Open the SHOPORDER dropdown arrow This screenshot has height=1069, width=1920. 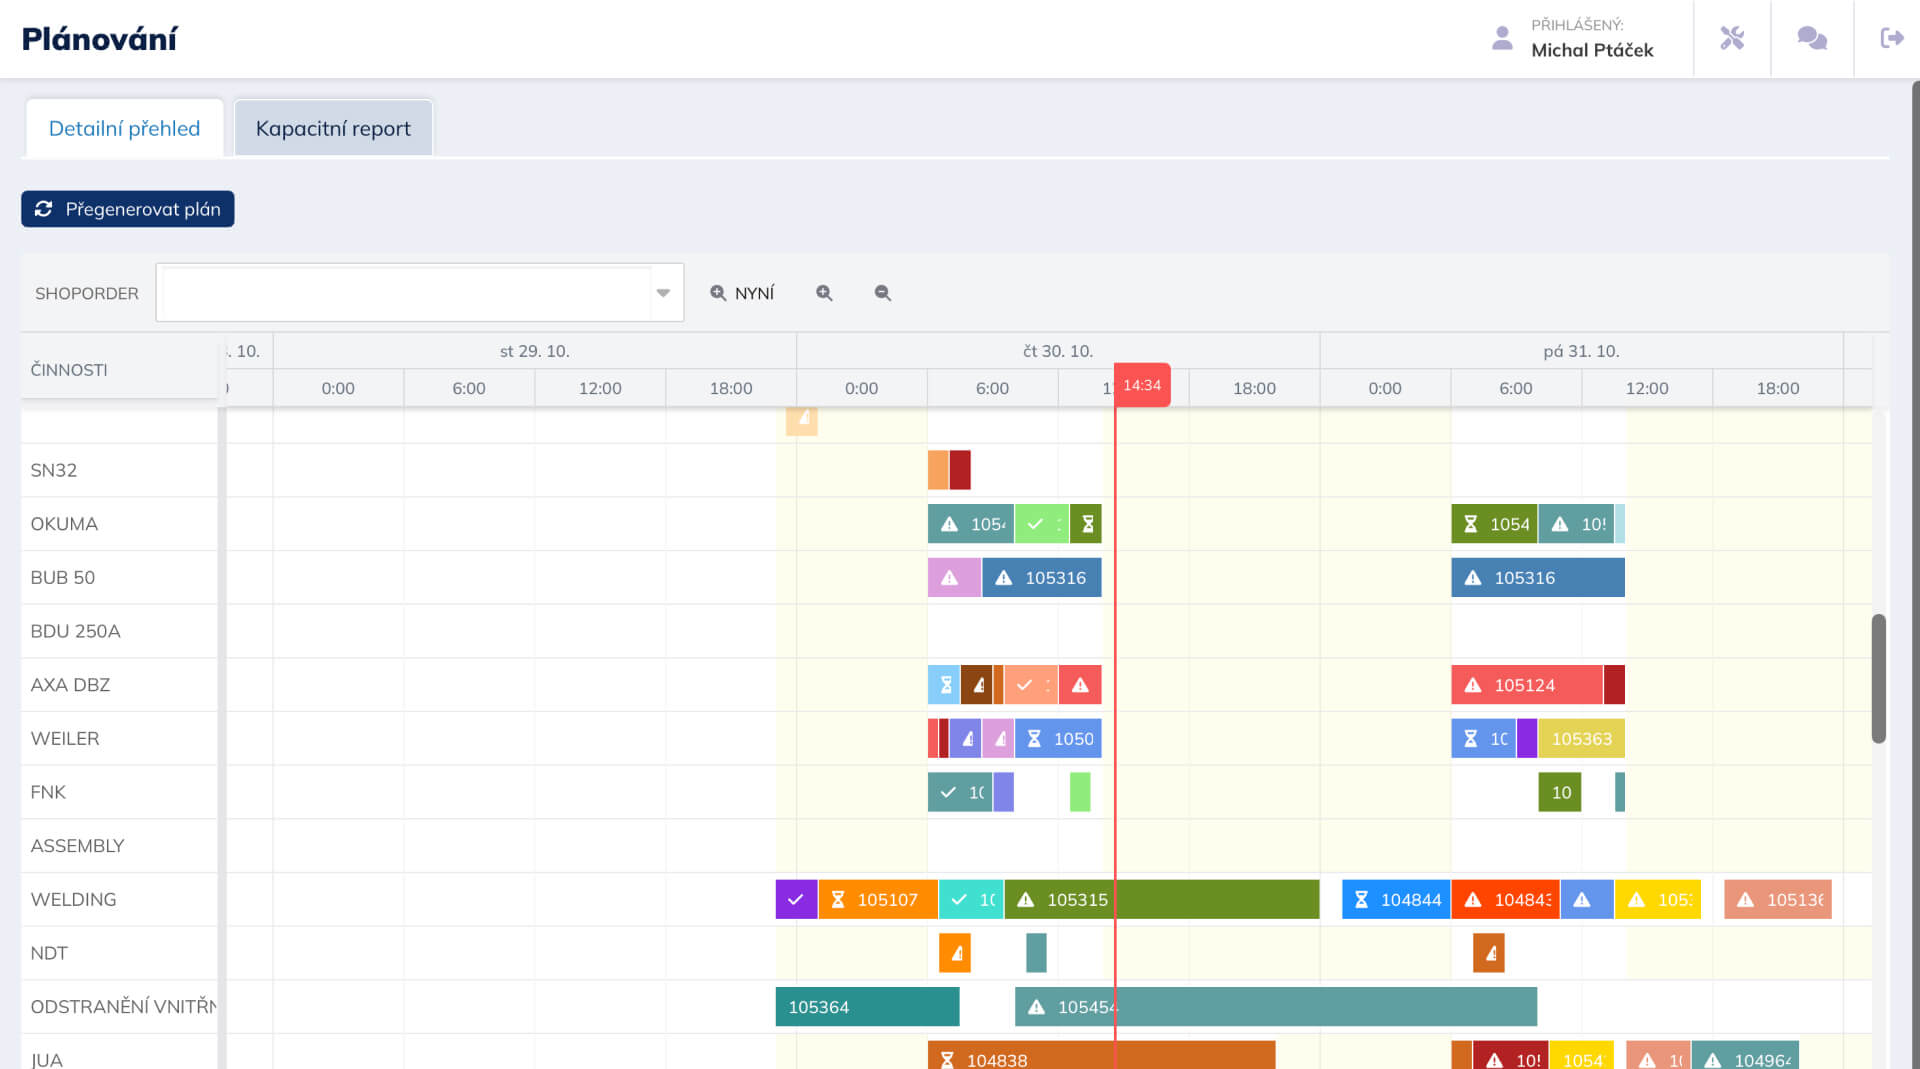click(663, 293)
